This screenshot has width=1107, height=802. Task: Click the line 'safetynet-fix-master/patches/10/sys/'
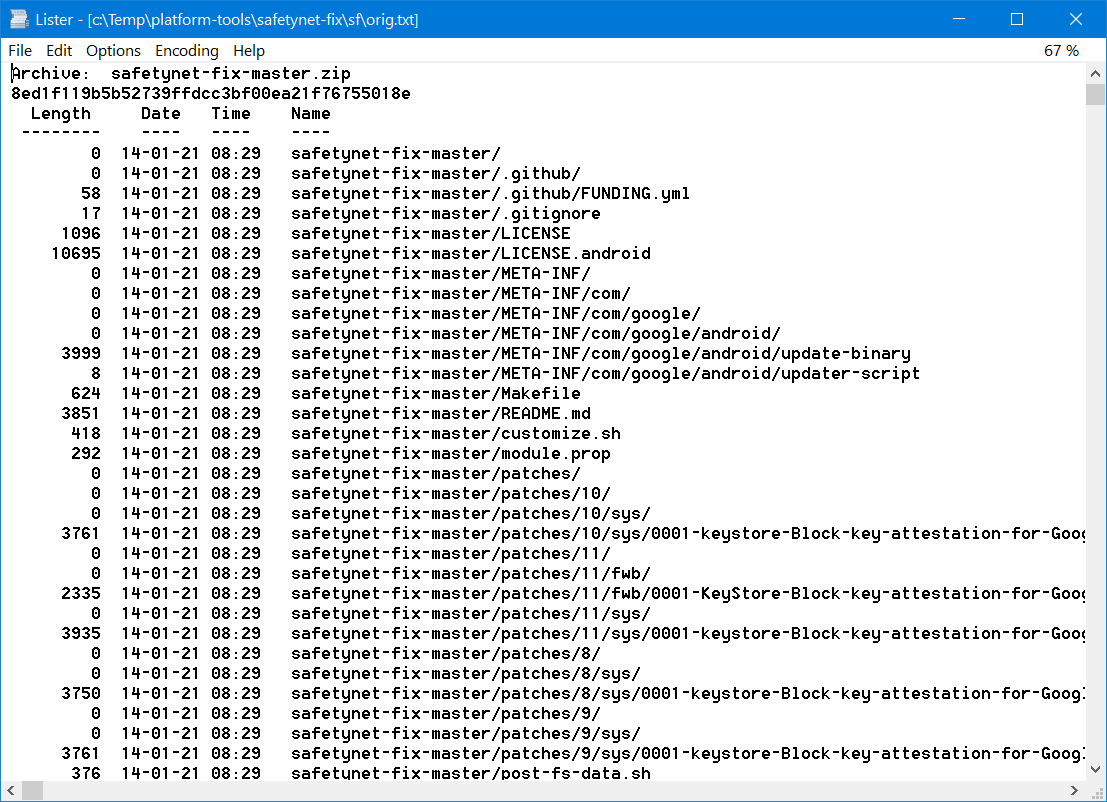471,513
